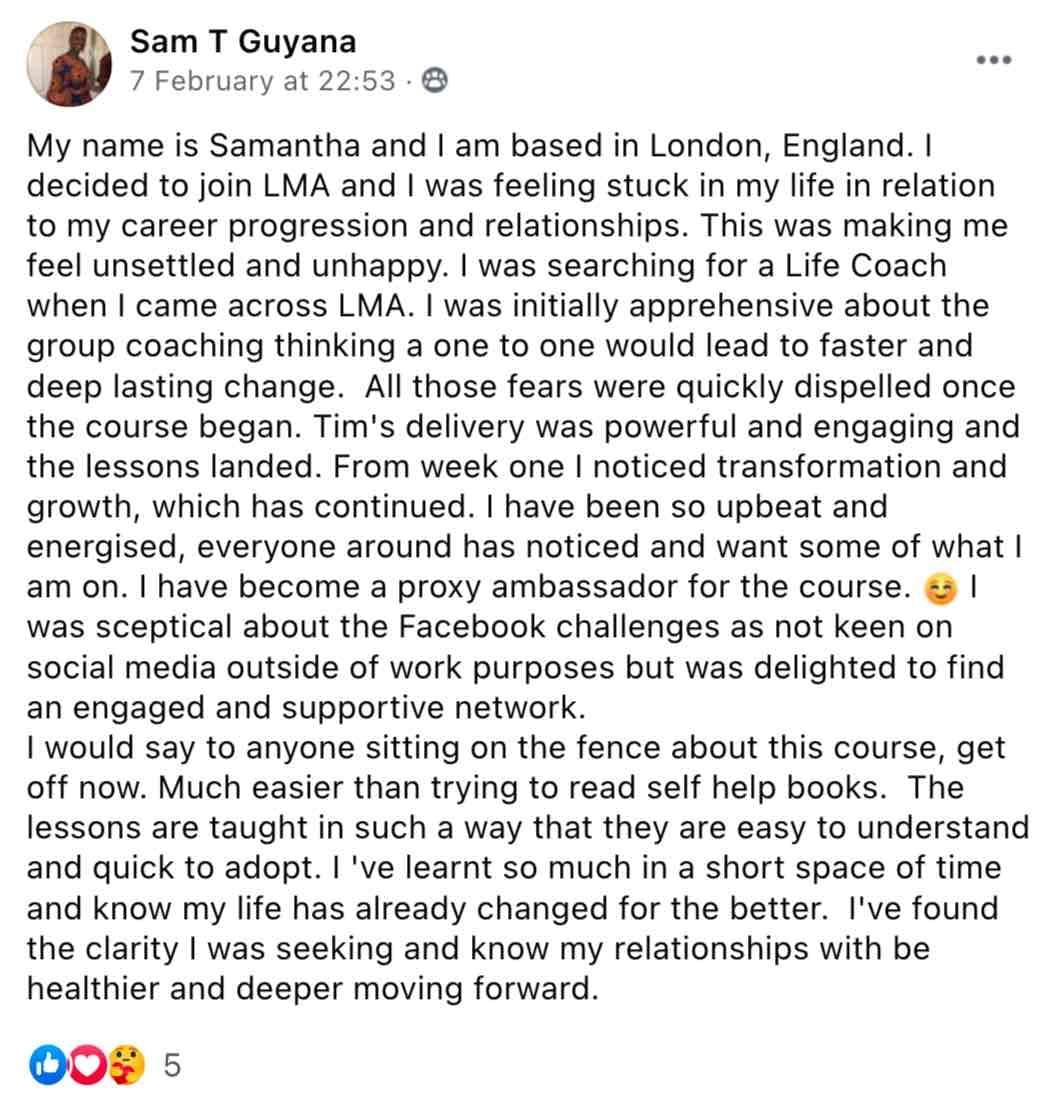Click the blushing smiley emoji in the post
This screenshot has height=1104, width=1060.
[x=941, y=589]
